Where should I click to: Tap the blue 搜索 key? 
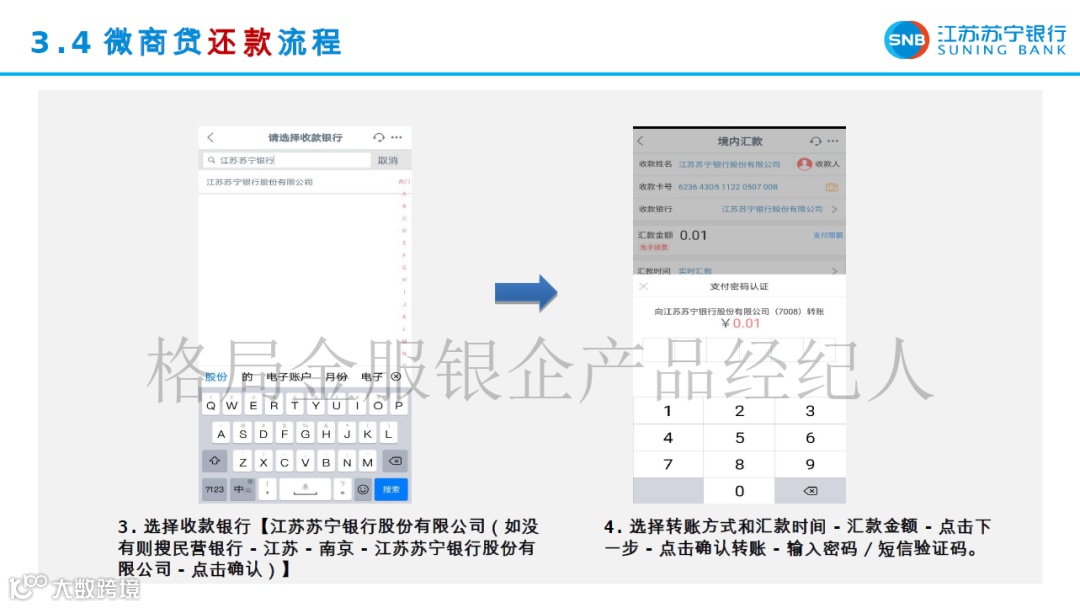coord(391,490)
